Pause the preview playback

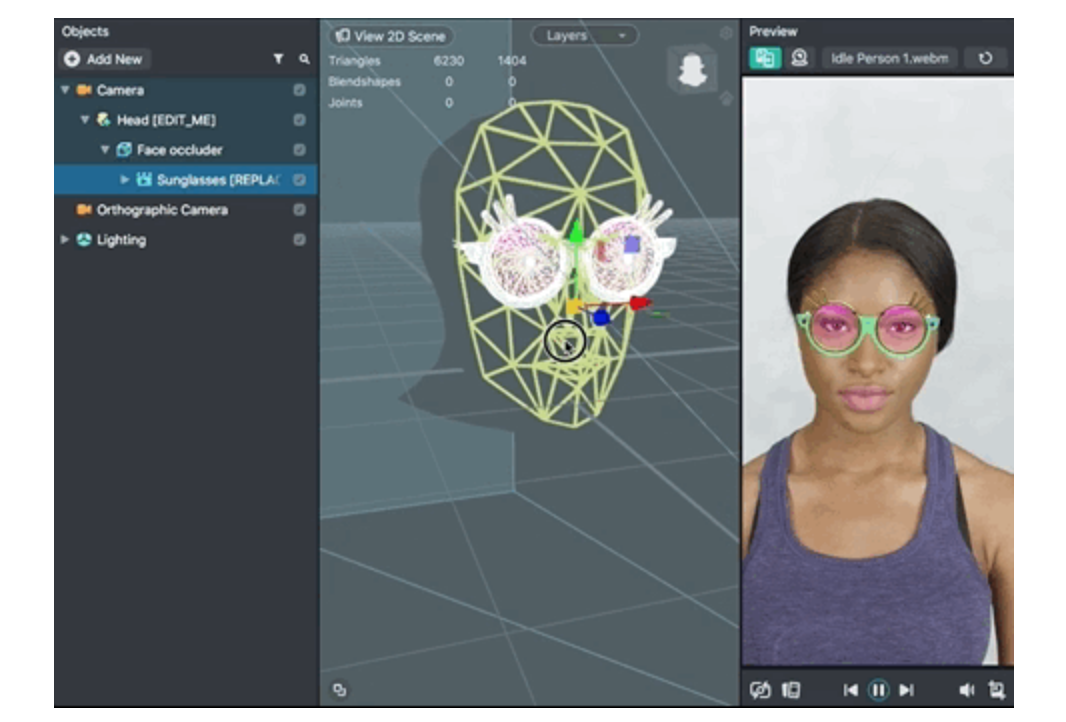pyautogui.click(x=878, y=690)
